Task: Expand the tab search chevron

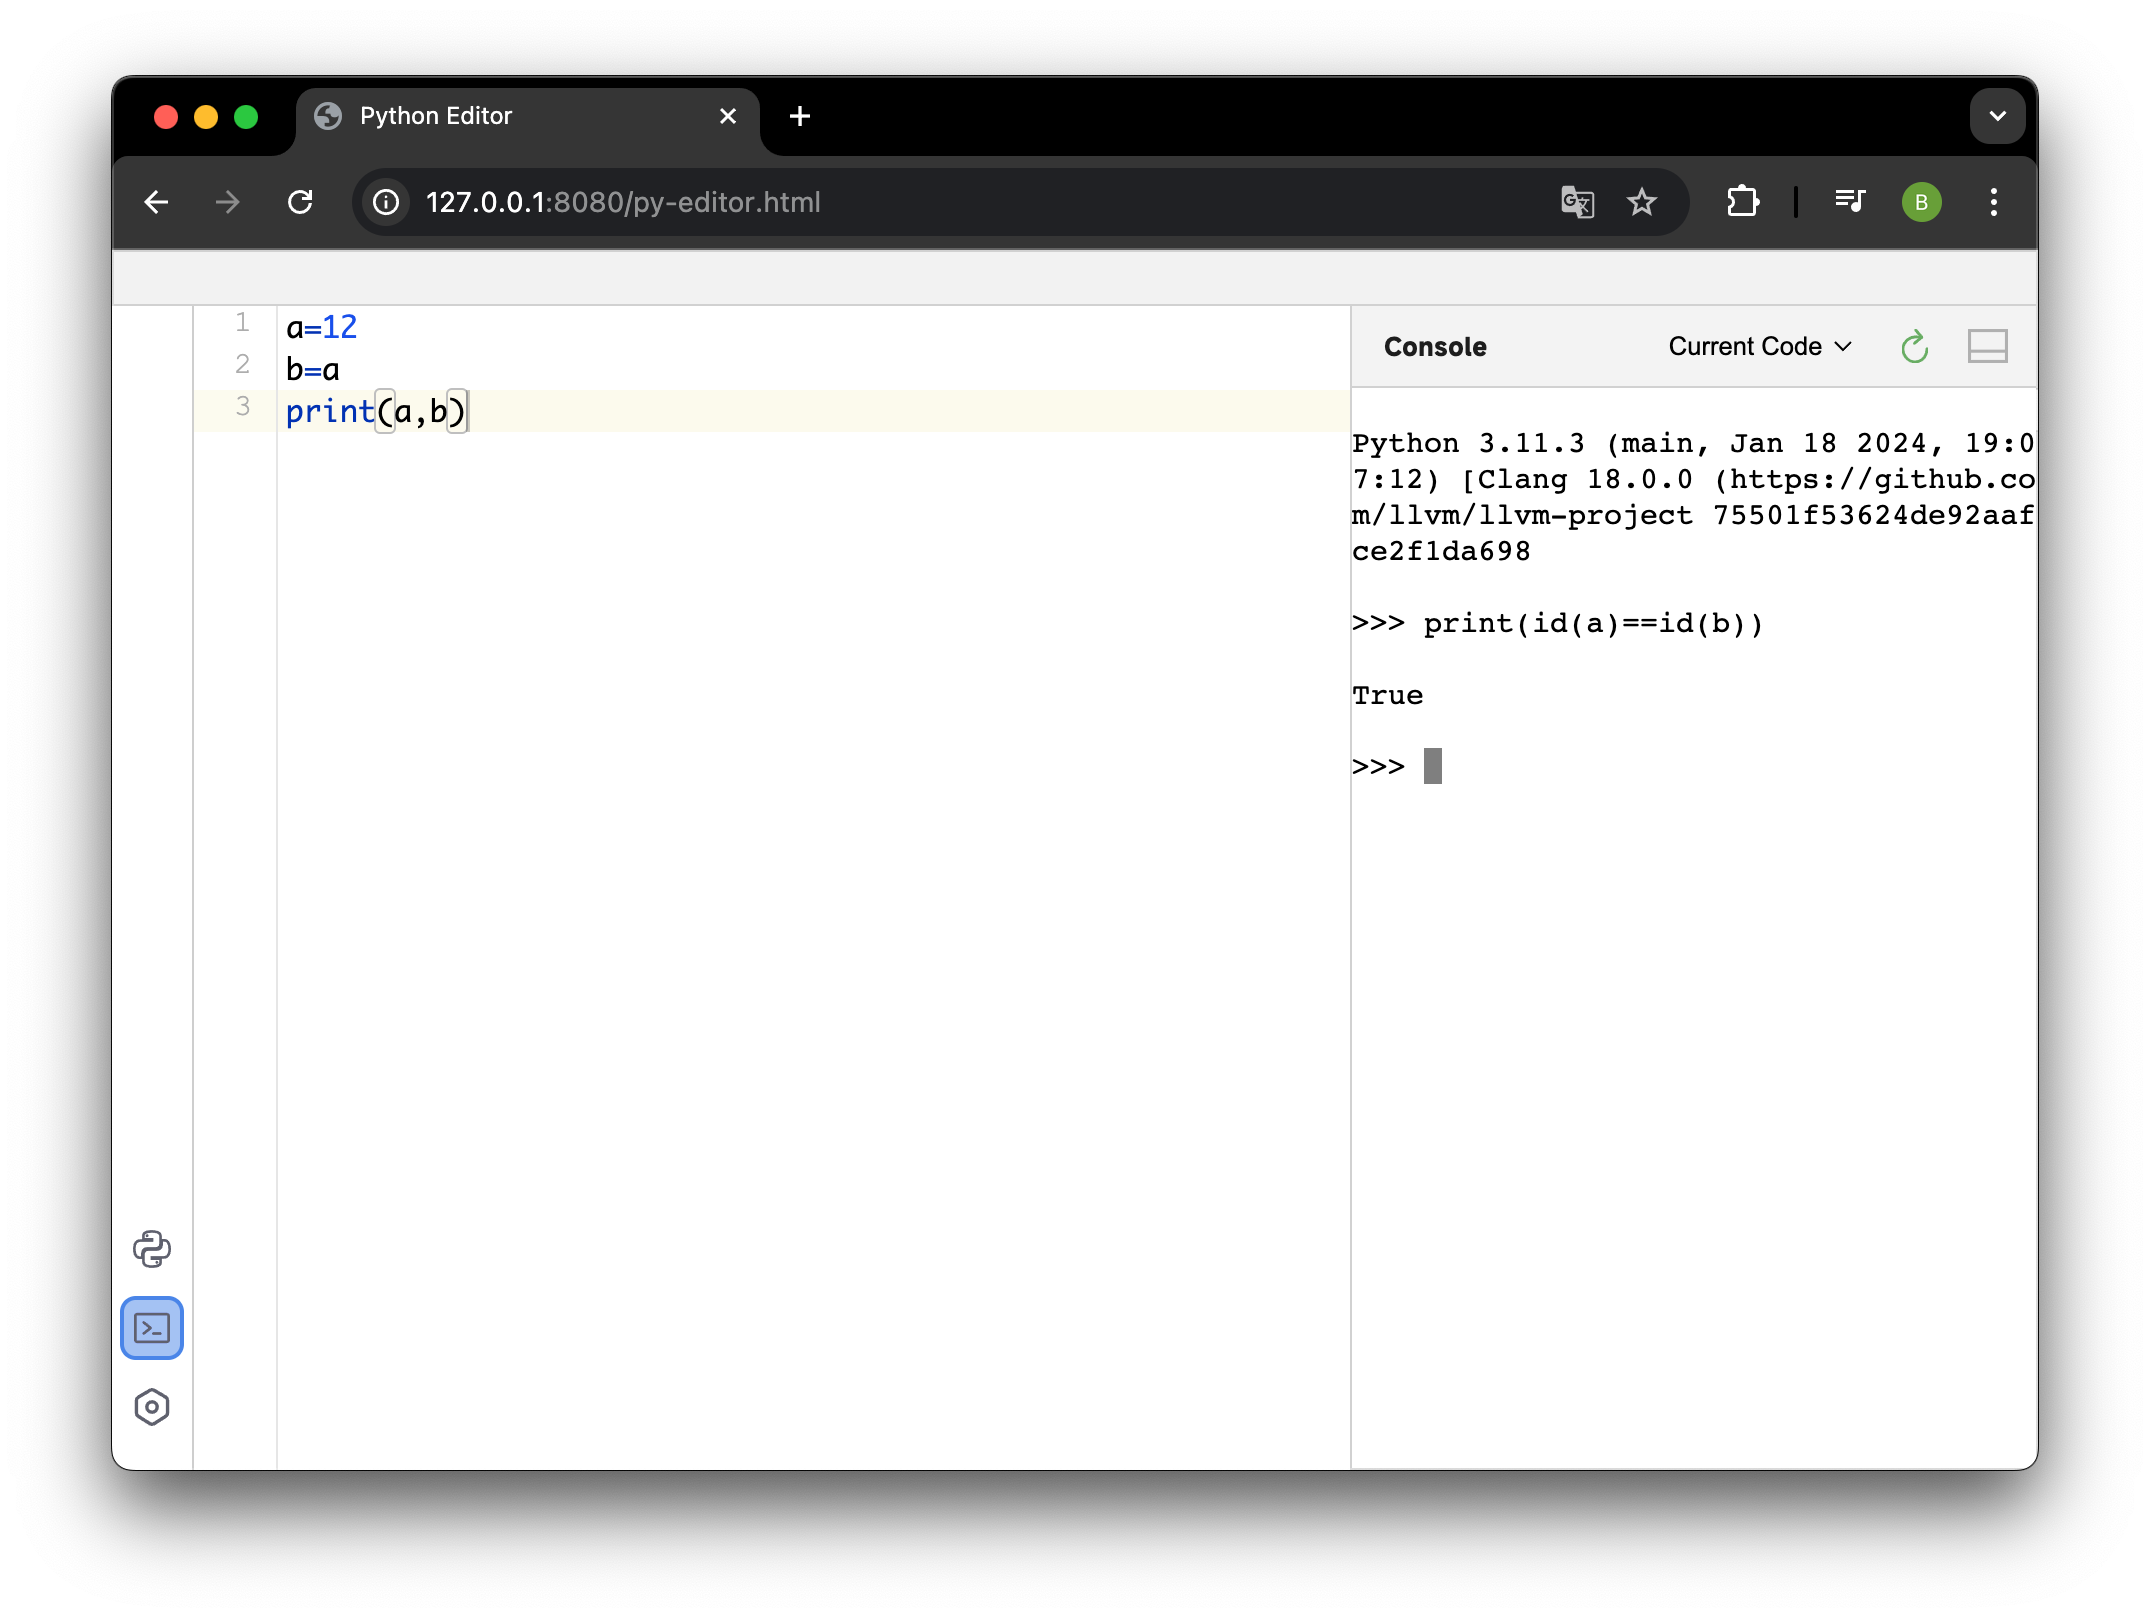Action: click(1997, 116)
